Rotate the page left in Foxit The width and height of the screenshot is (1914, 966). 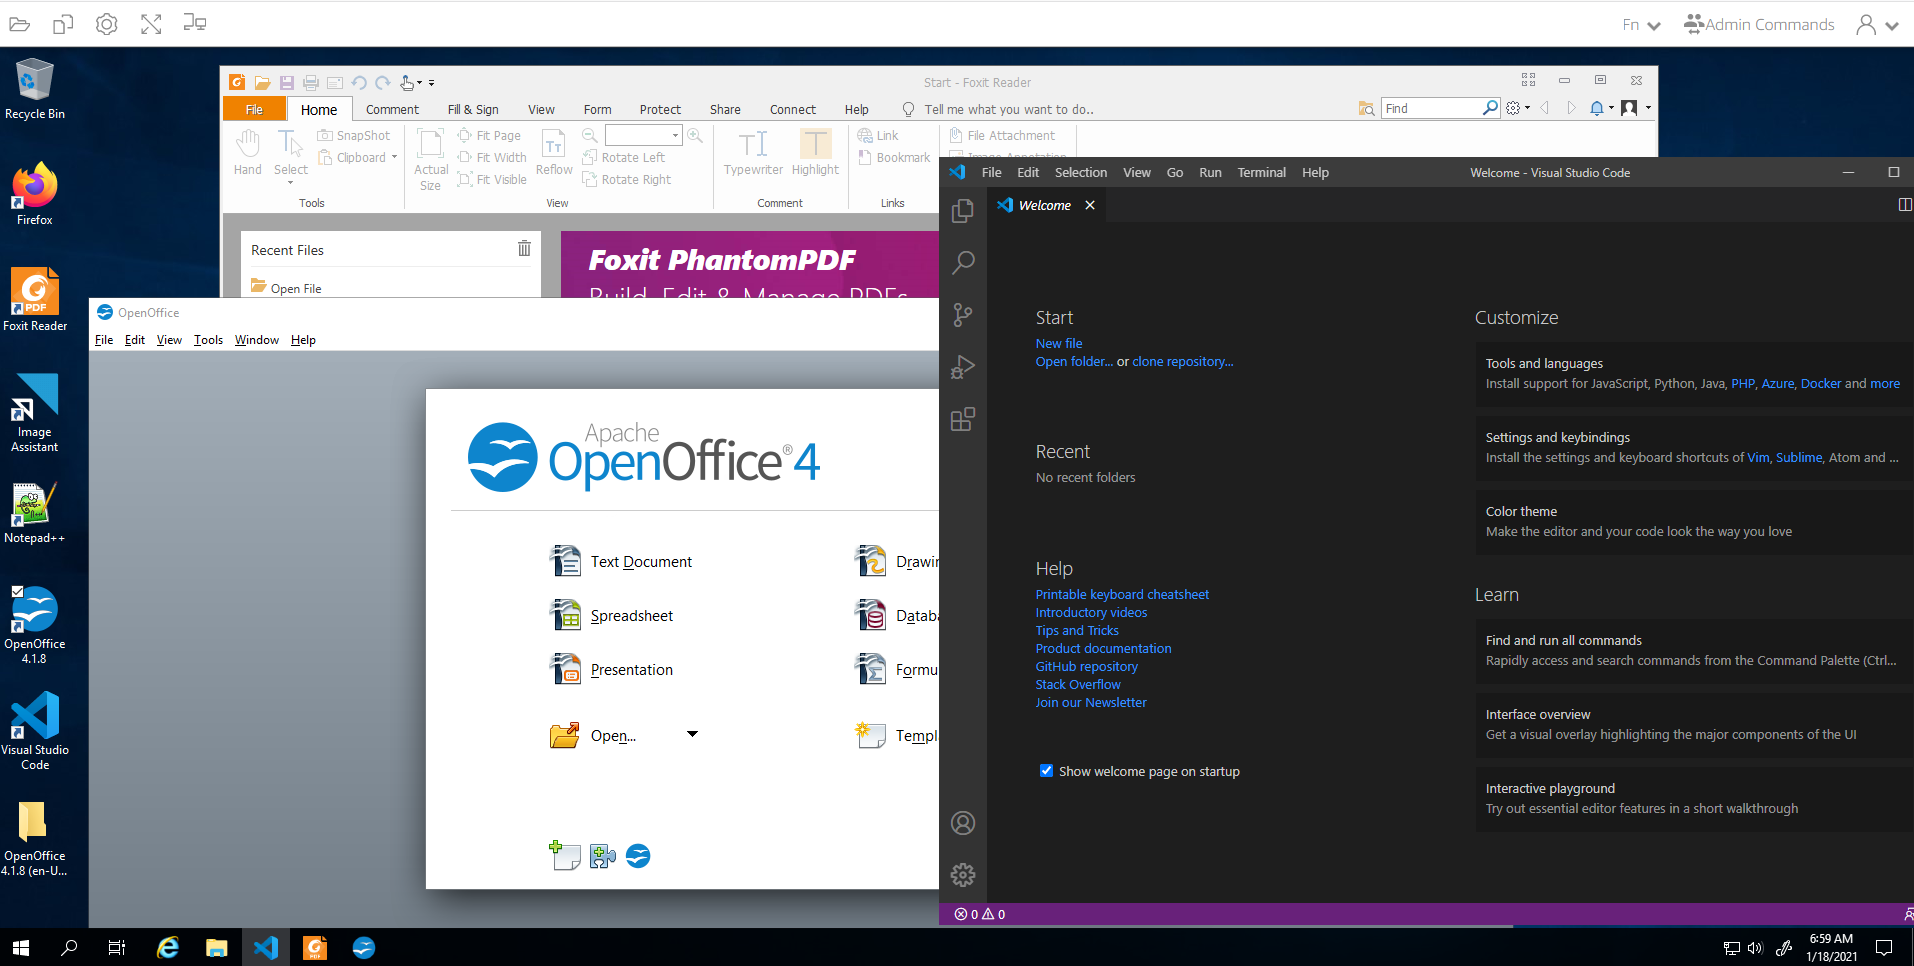coord(626,157)
